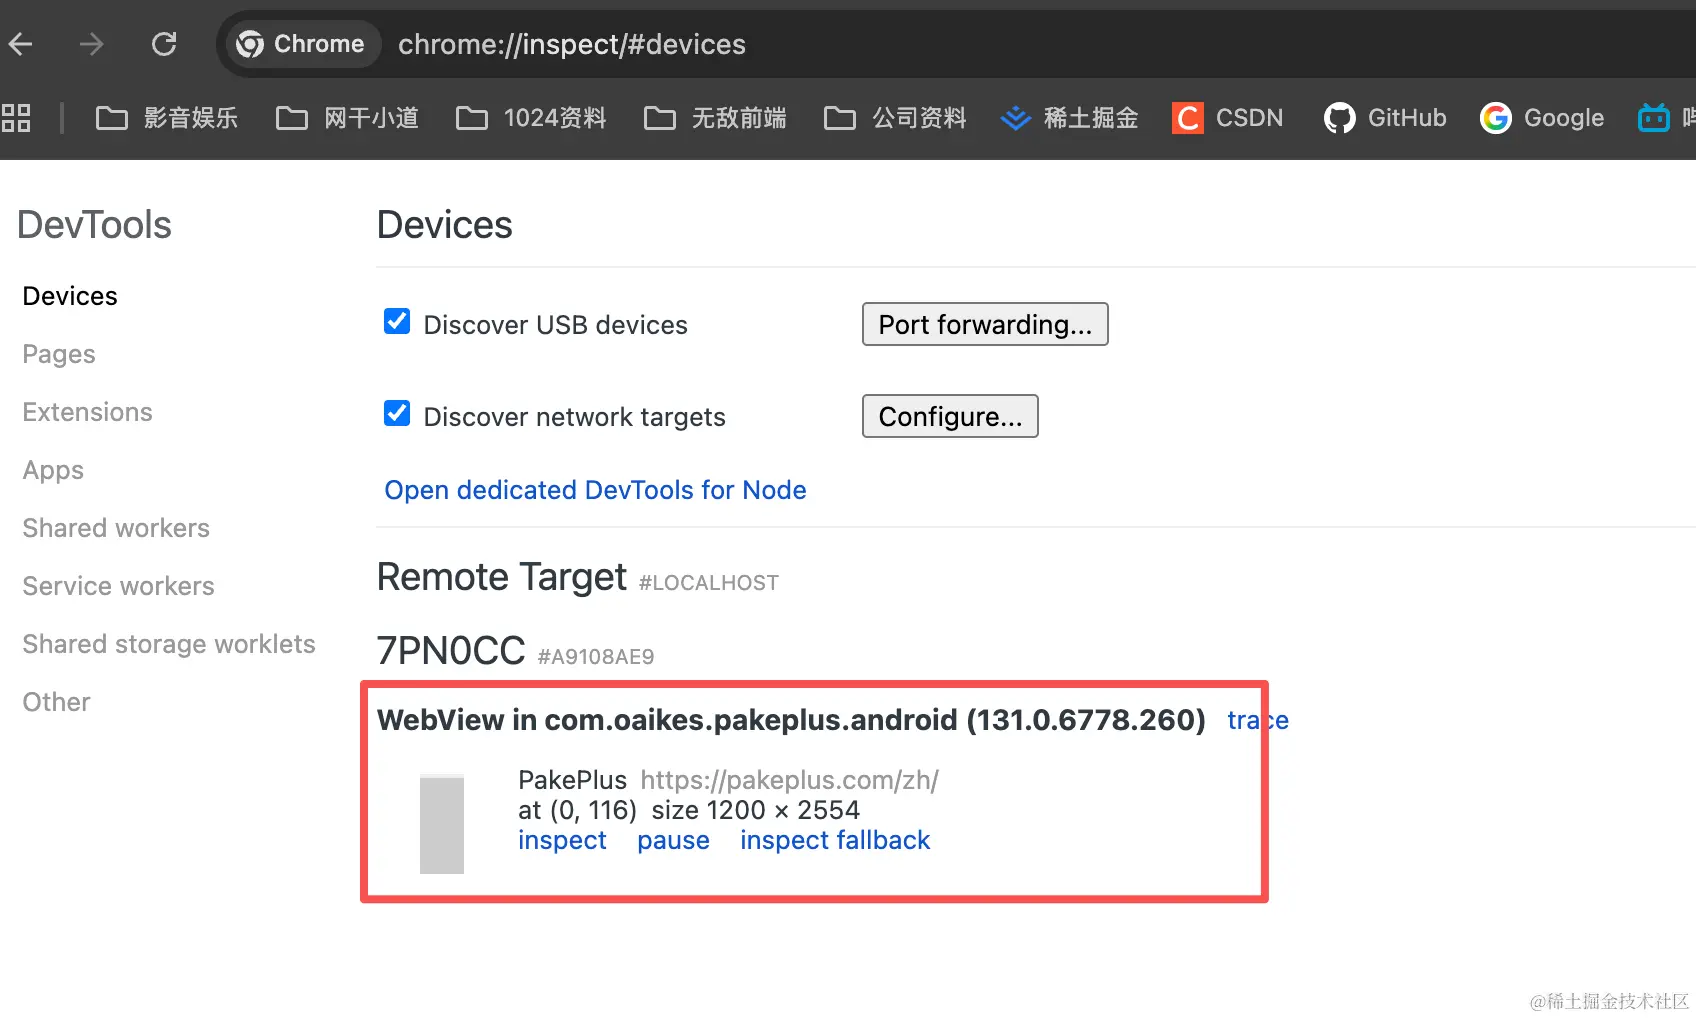Reload the page with the refresh icon
This screenshot has width=1696, height=1018.
click(x=164, y=44)
